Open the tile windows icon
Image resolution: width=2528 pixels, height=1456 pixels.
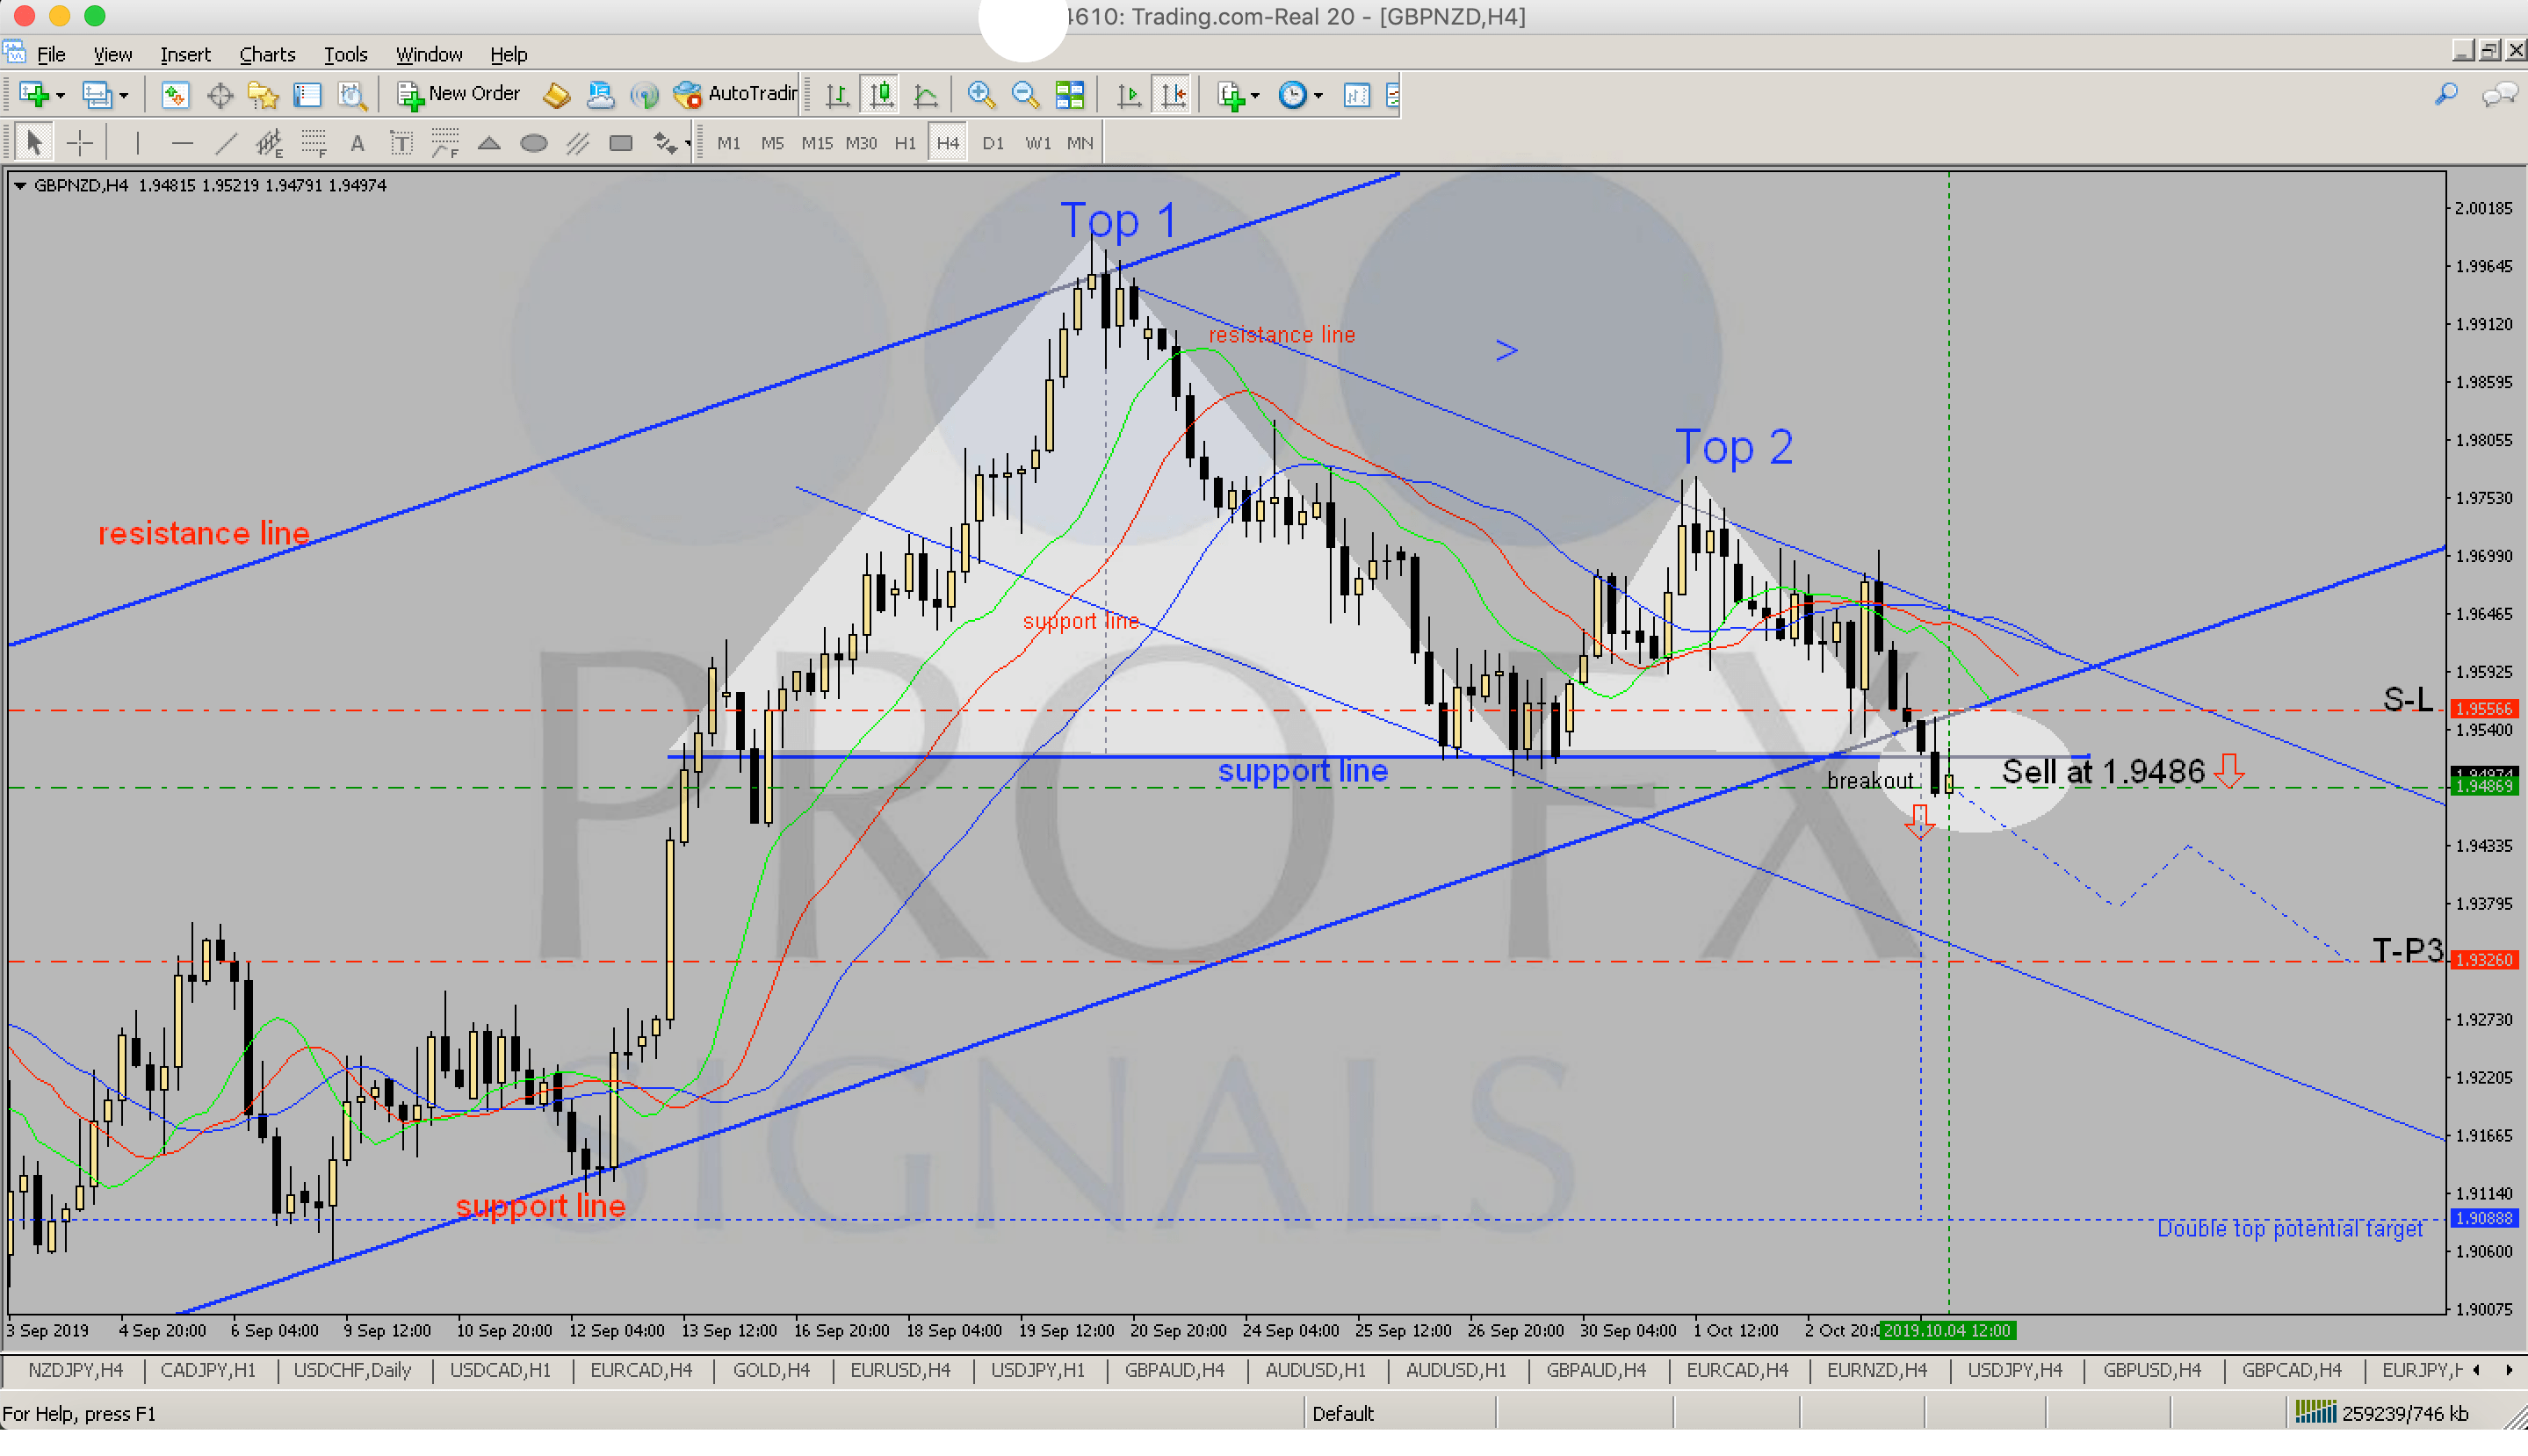pos(1069,95)
